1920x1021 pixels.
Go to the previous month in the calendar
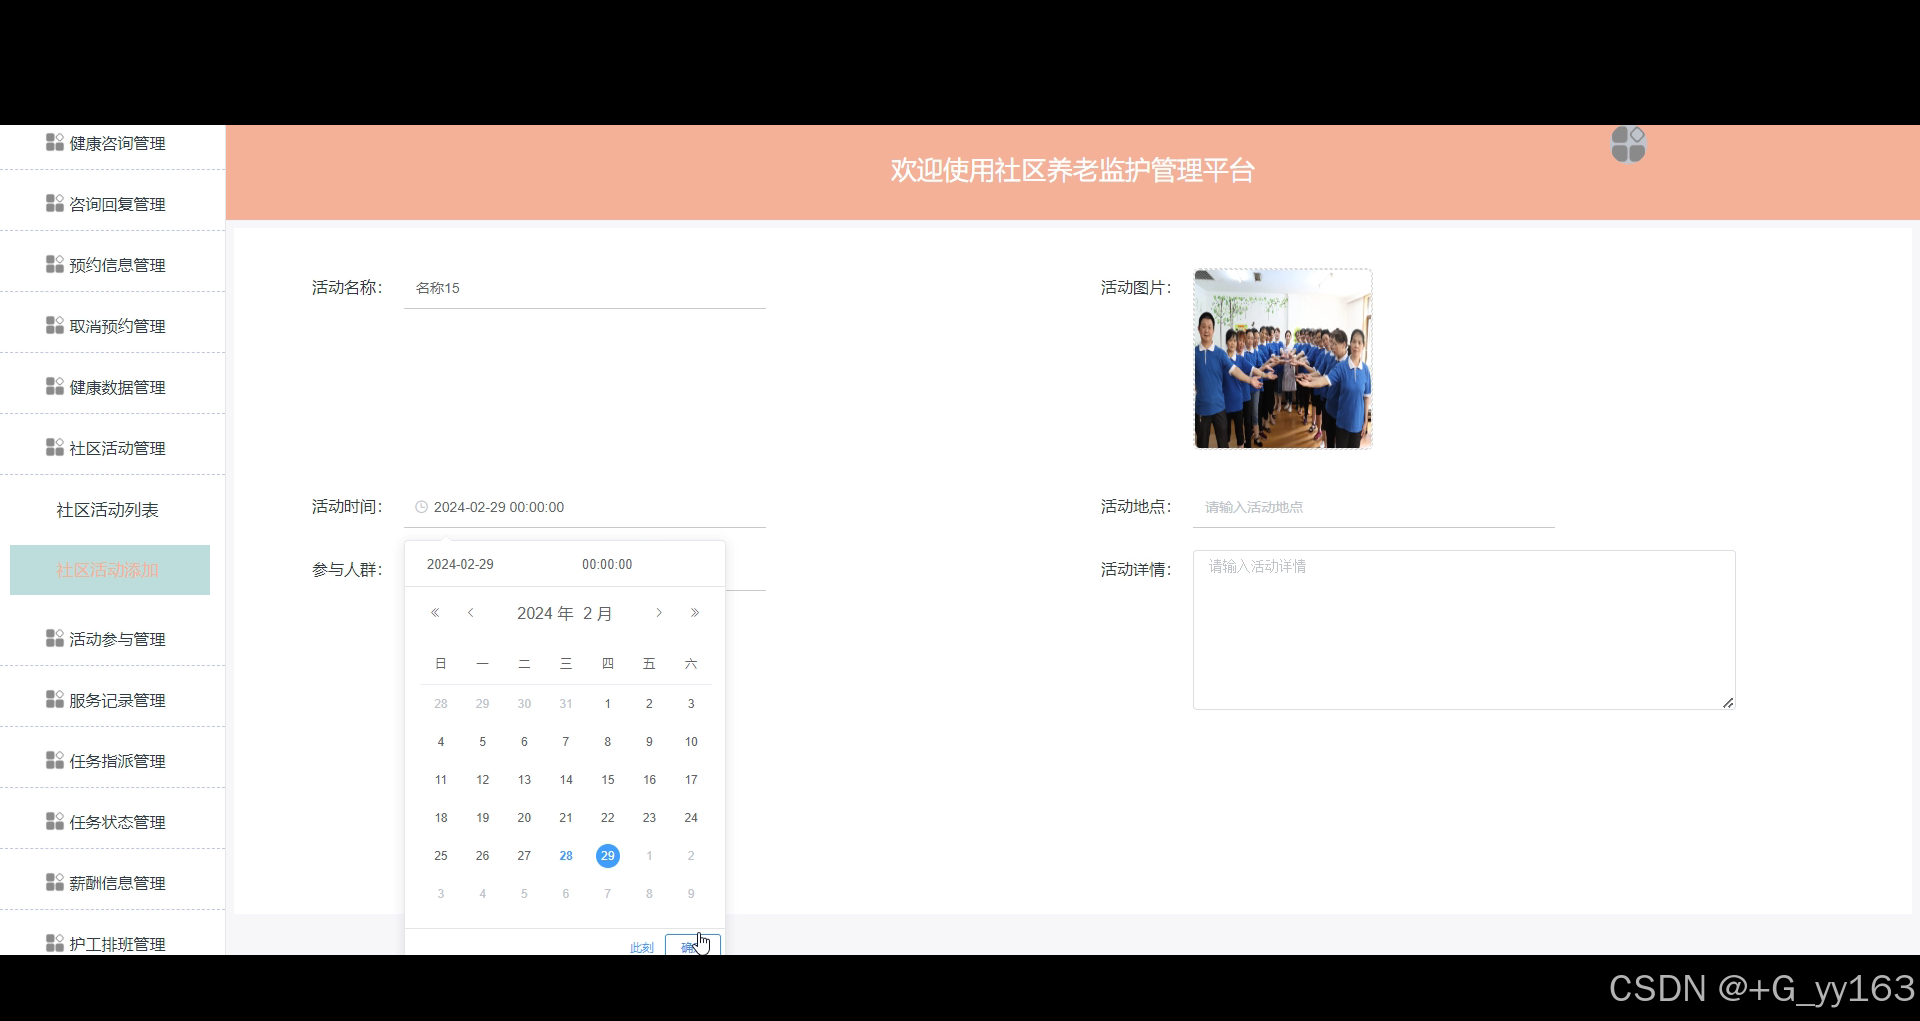click(470, 613)
